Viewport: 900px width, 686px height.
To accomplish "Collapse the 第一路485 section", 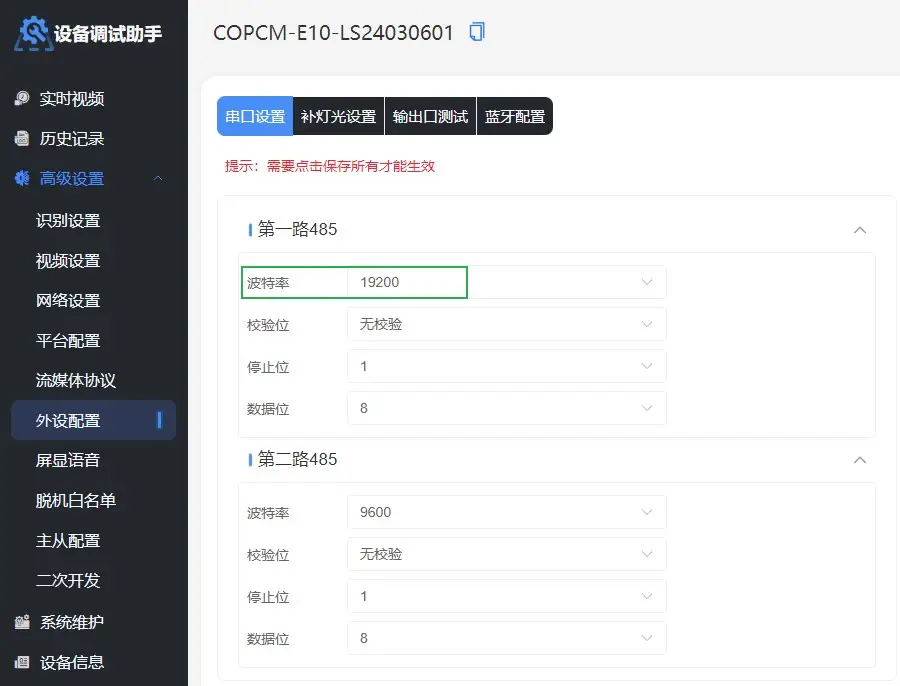I will (x=860, y=230).
